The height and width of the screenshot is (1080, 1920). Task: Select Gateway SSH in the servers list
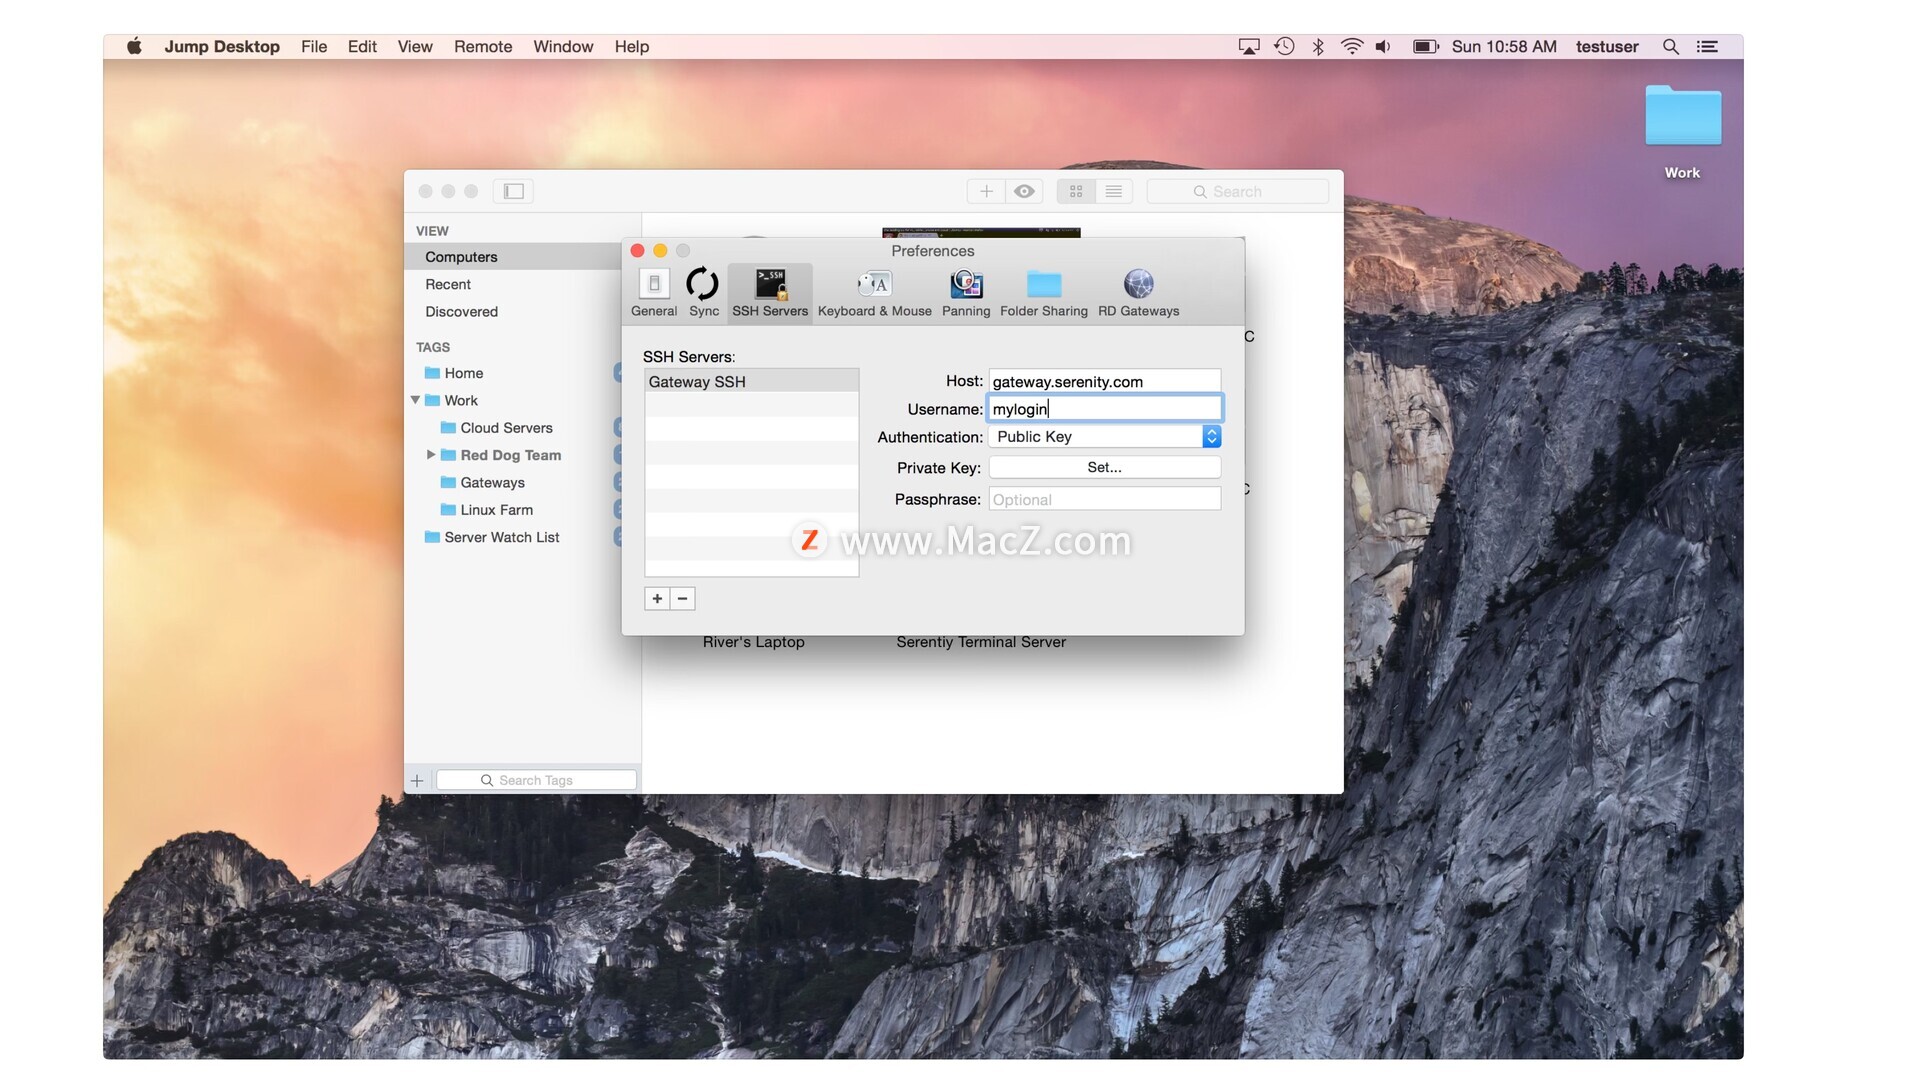(751, 381)
